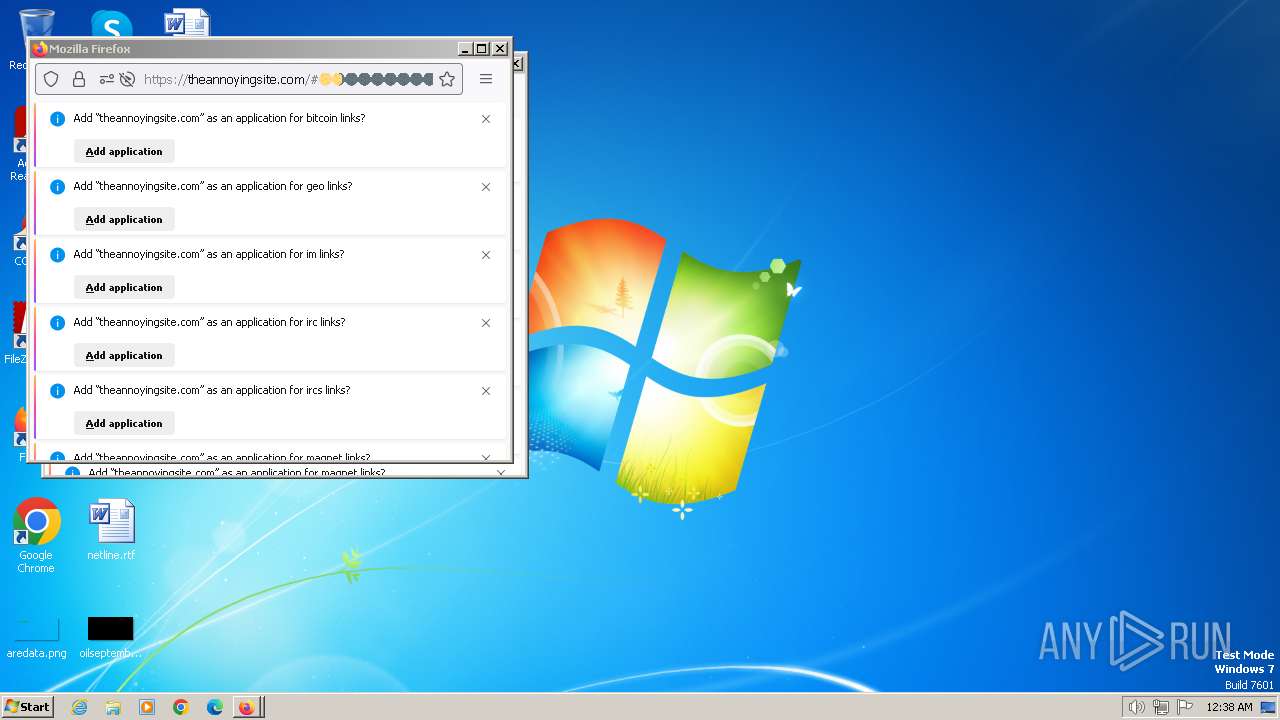Click info icon of bitcoin links notification
Viewport: 1280px width, 720px height.
[x=57, y=119]
